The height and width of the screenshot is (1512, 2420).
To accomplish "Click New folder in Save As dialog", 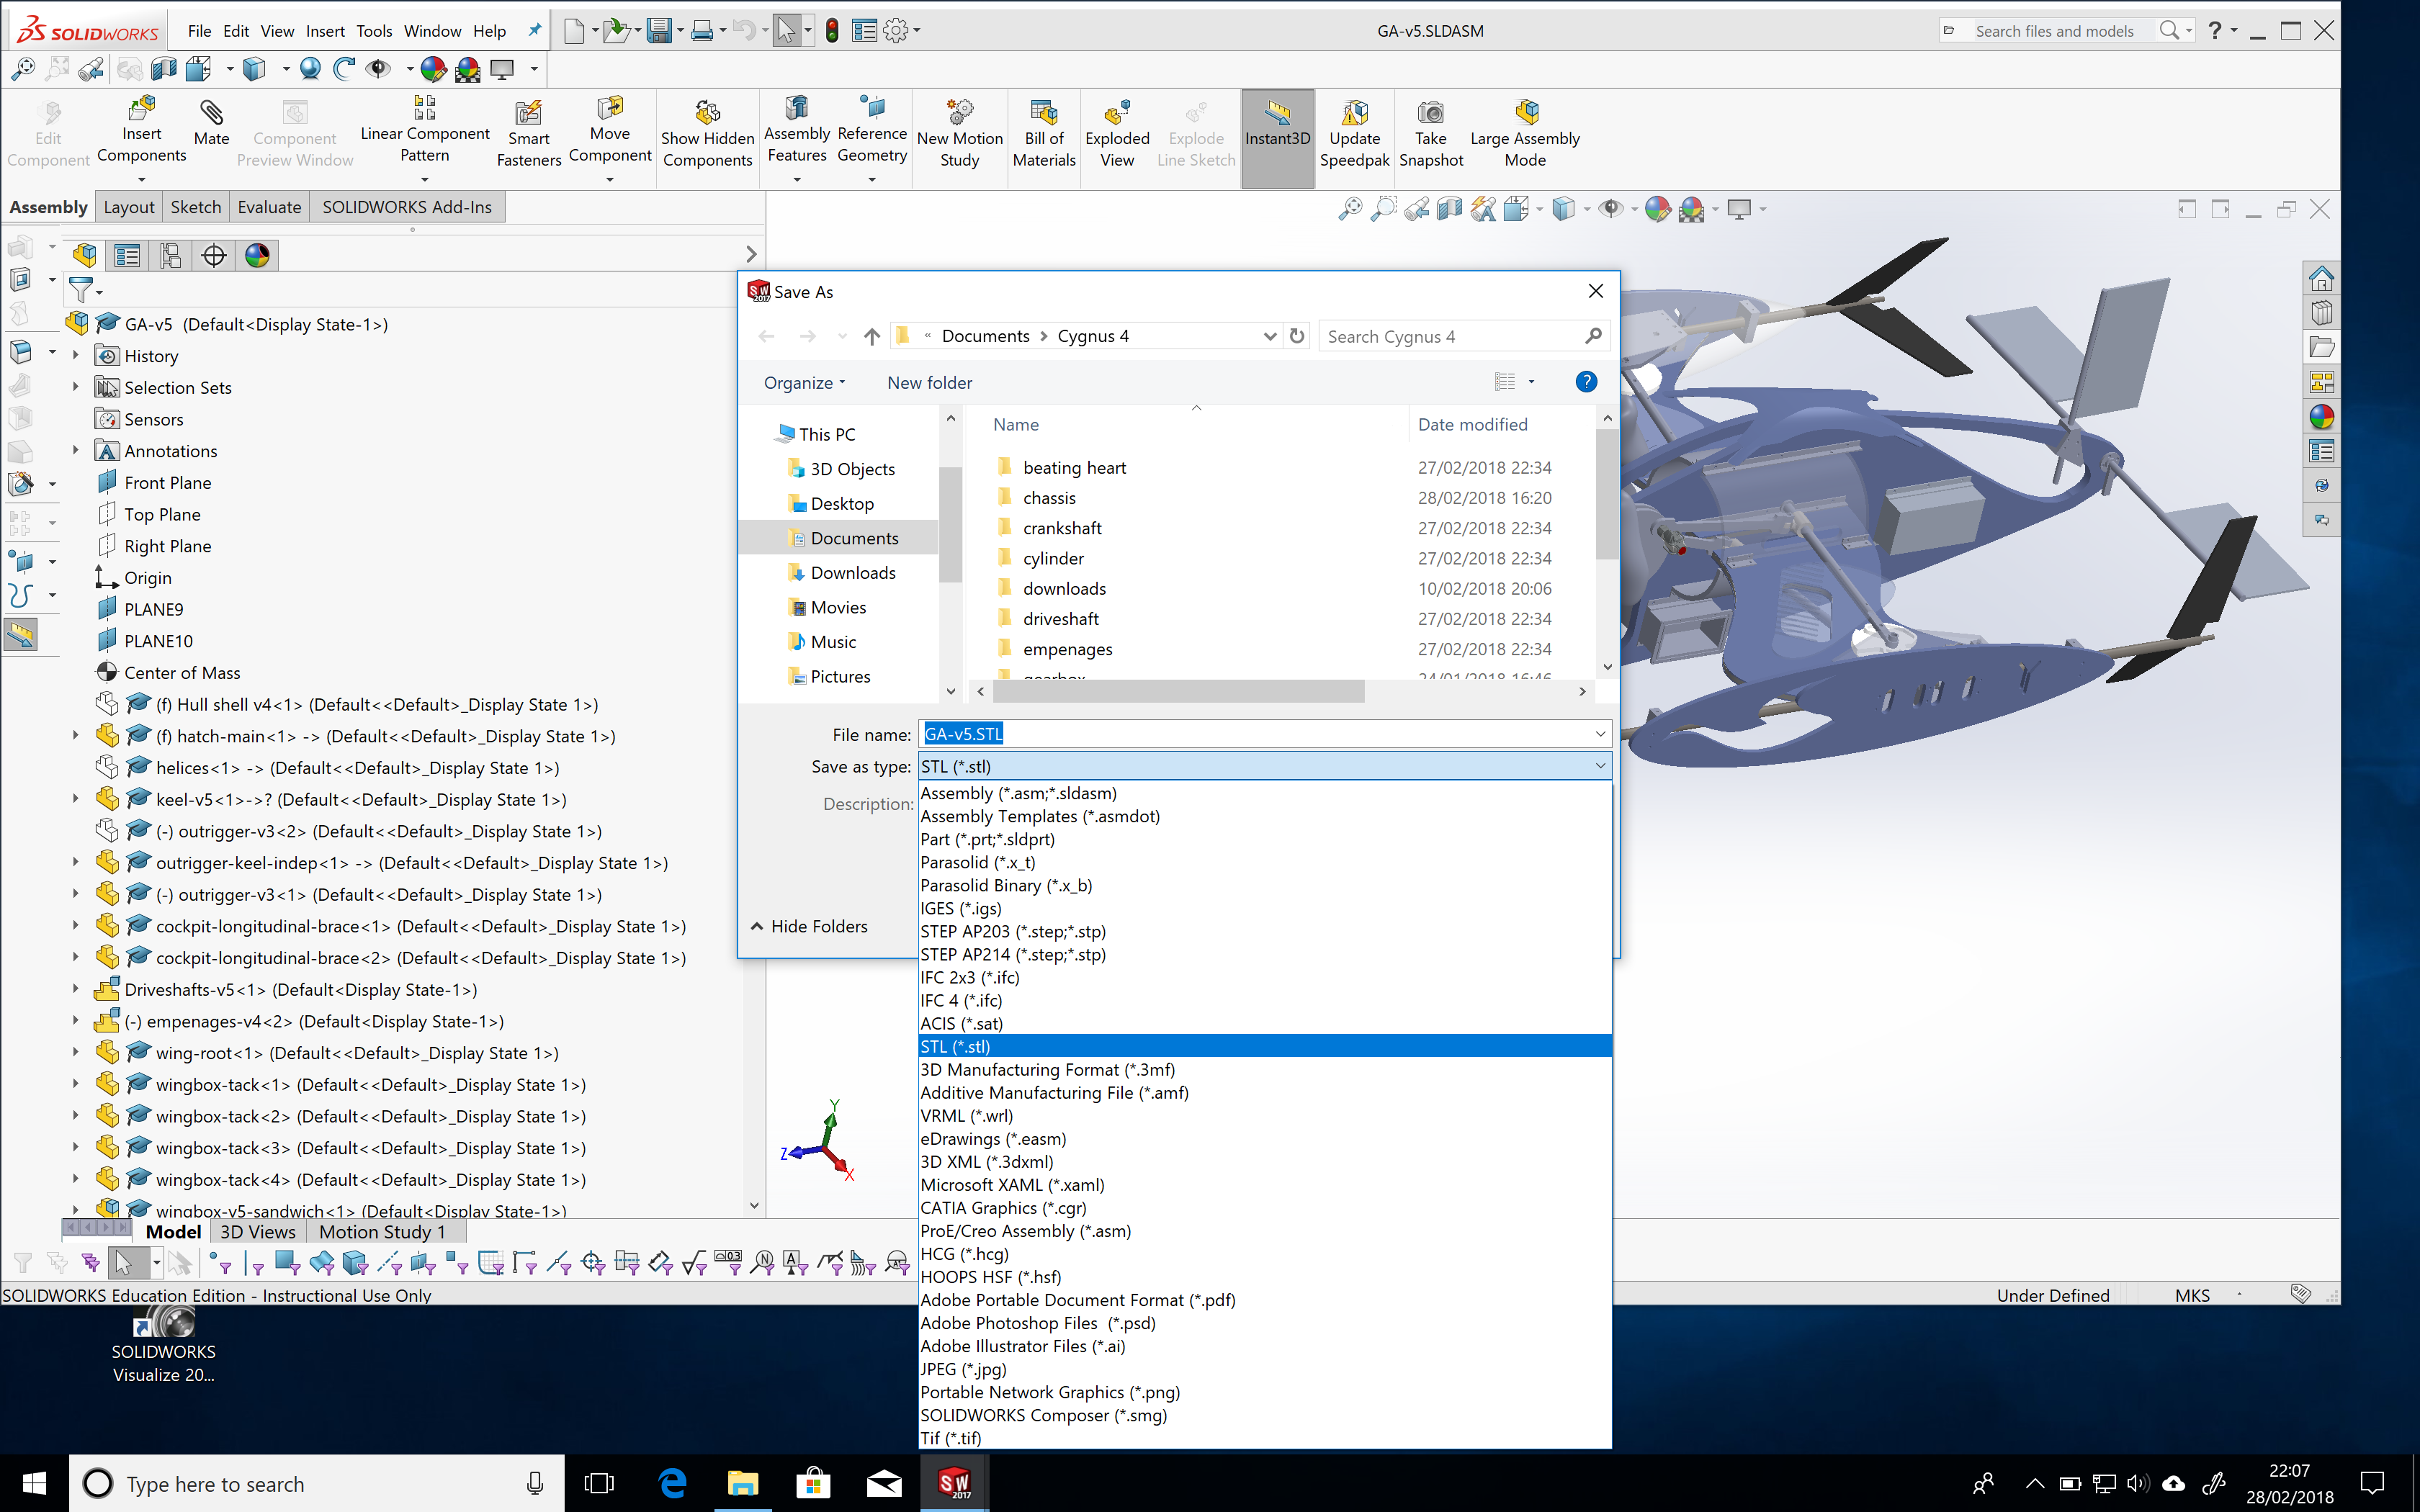I will [x=929, y=383].
